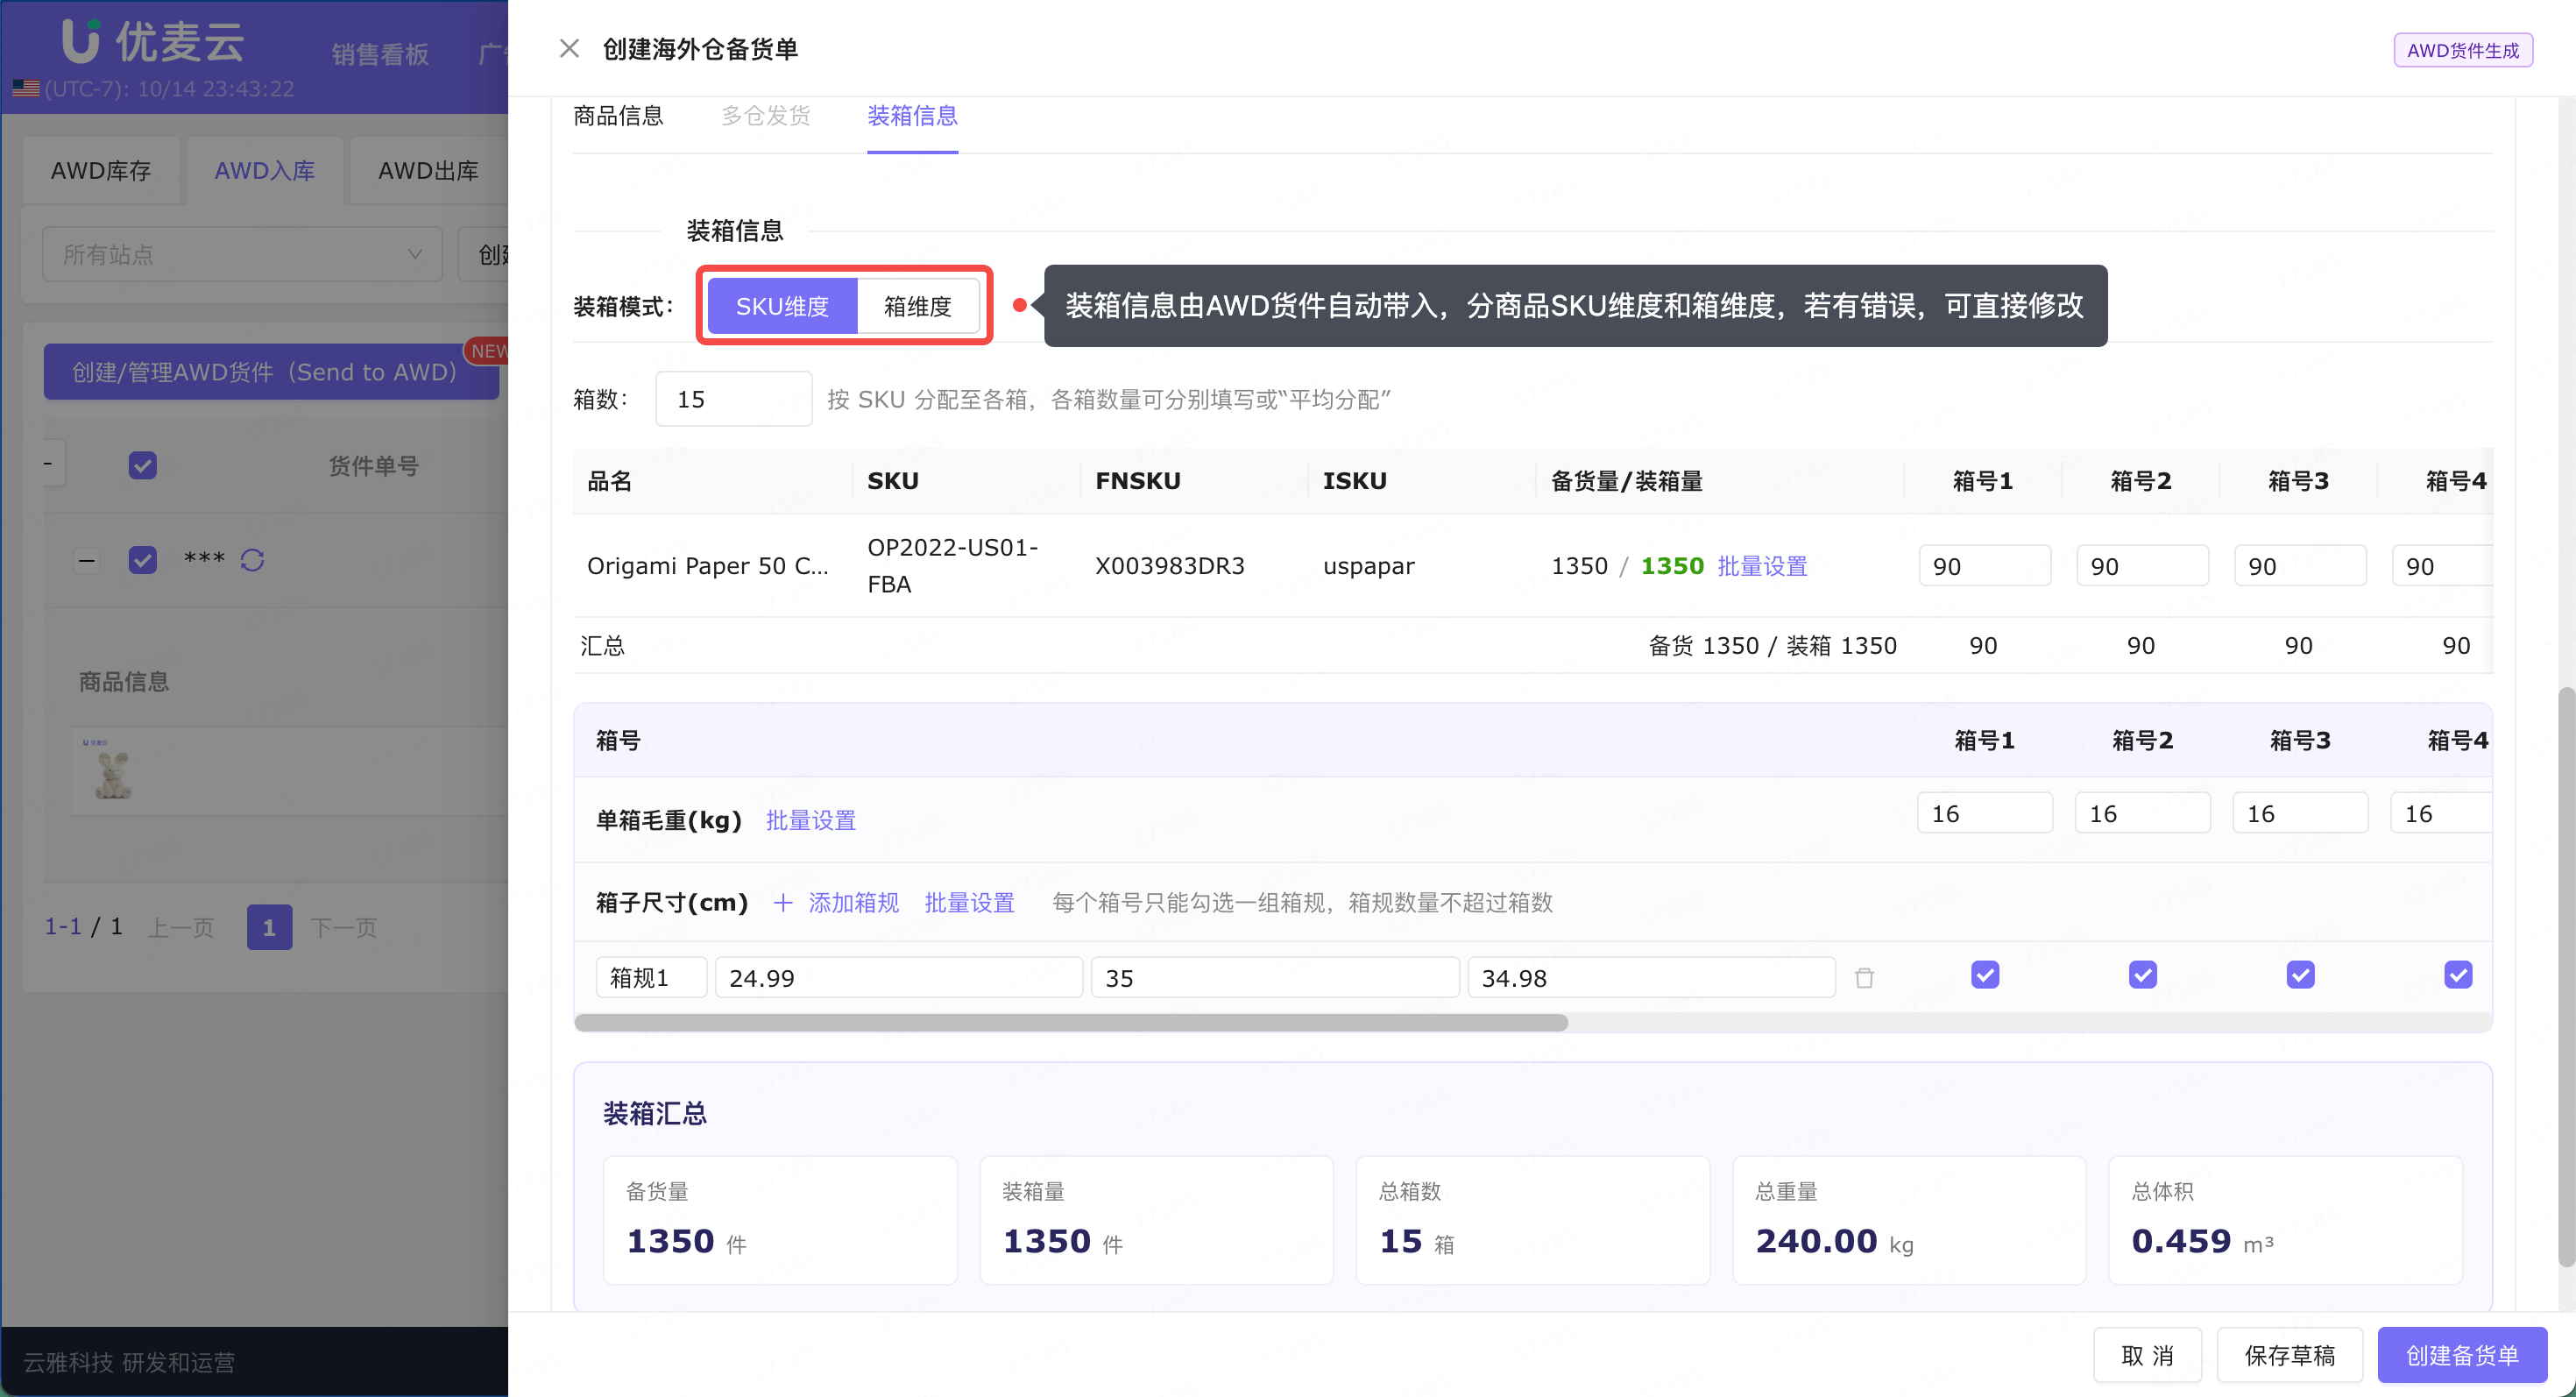Click the refresh icon next to ***
Image resolution: width=2576 pixels, height=1397 pixels.
[252, 560]
